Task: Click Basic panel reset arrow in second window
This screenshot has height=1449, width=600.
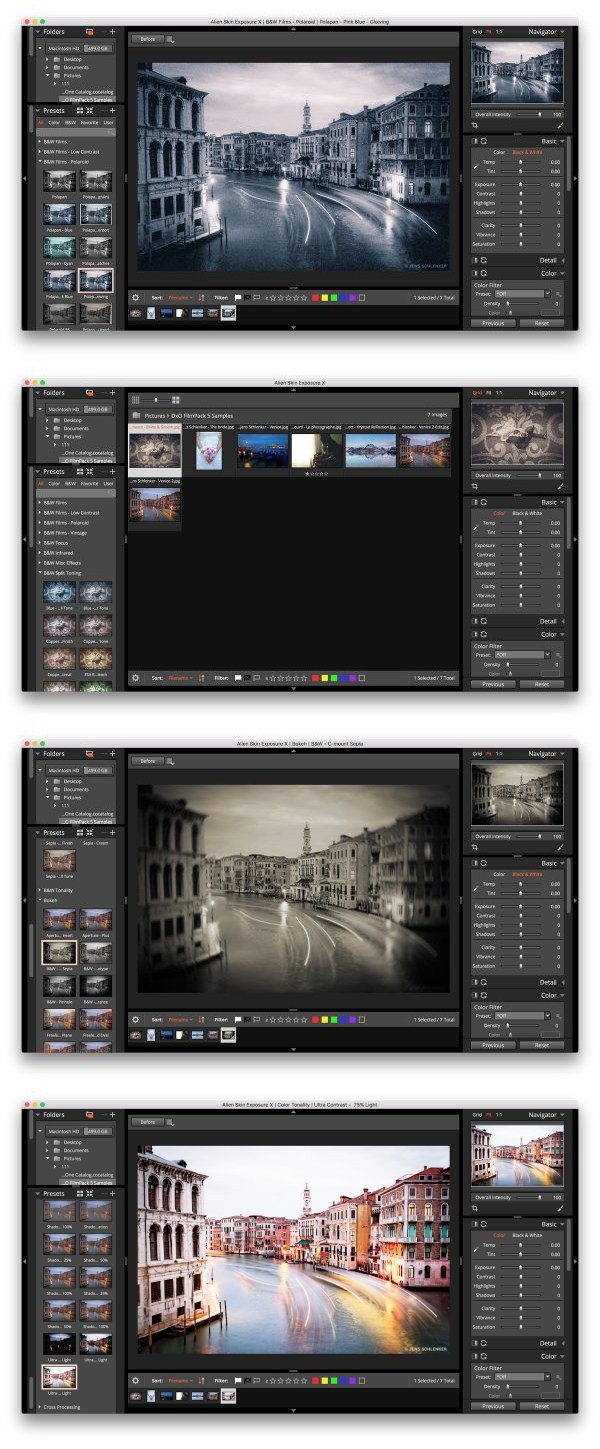Action: click(x=484, y=502)
